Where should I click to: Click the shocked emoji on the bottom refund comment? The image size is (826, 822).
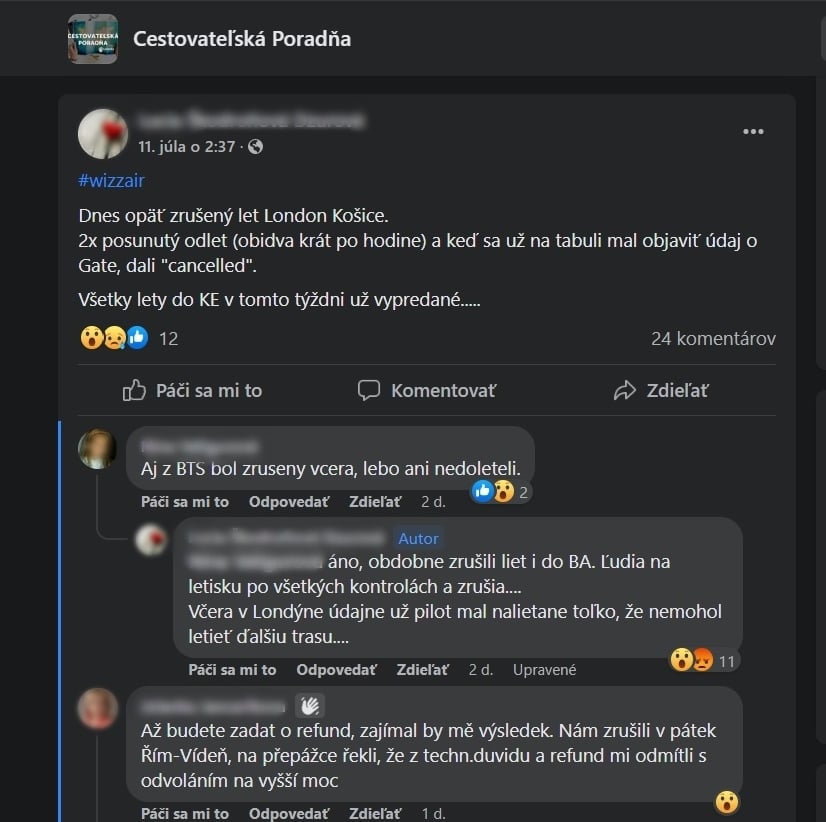726,802
